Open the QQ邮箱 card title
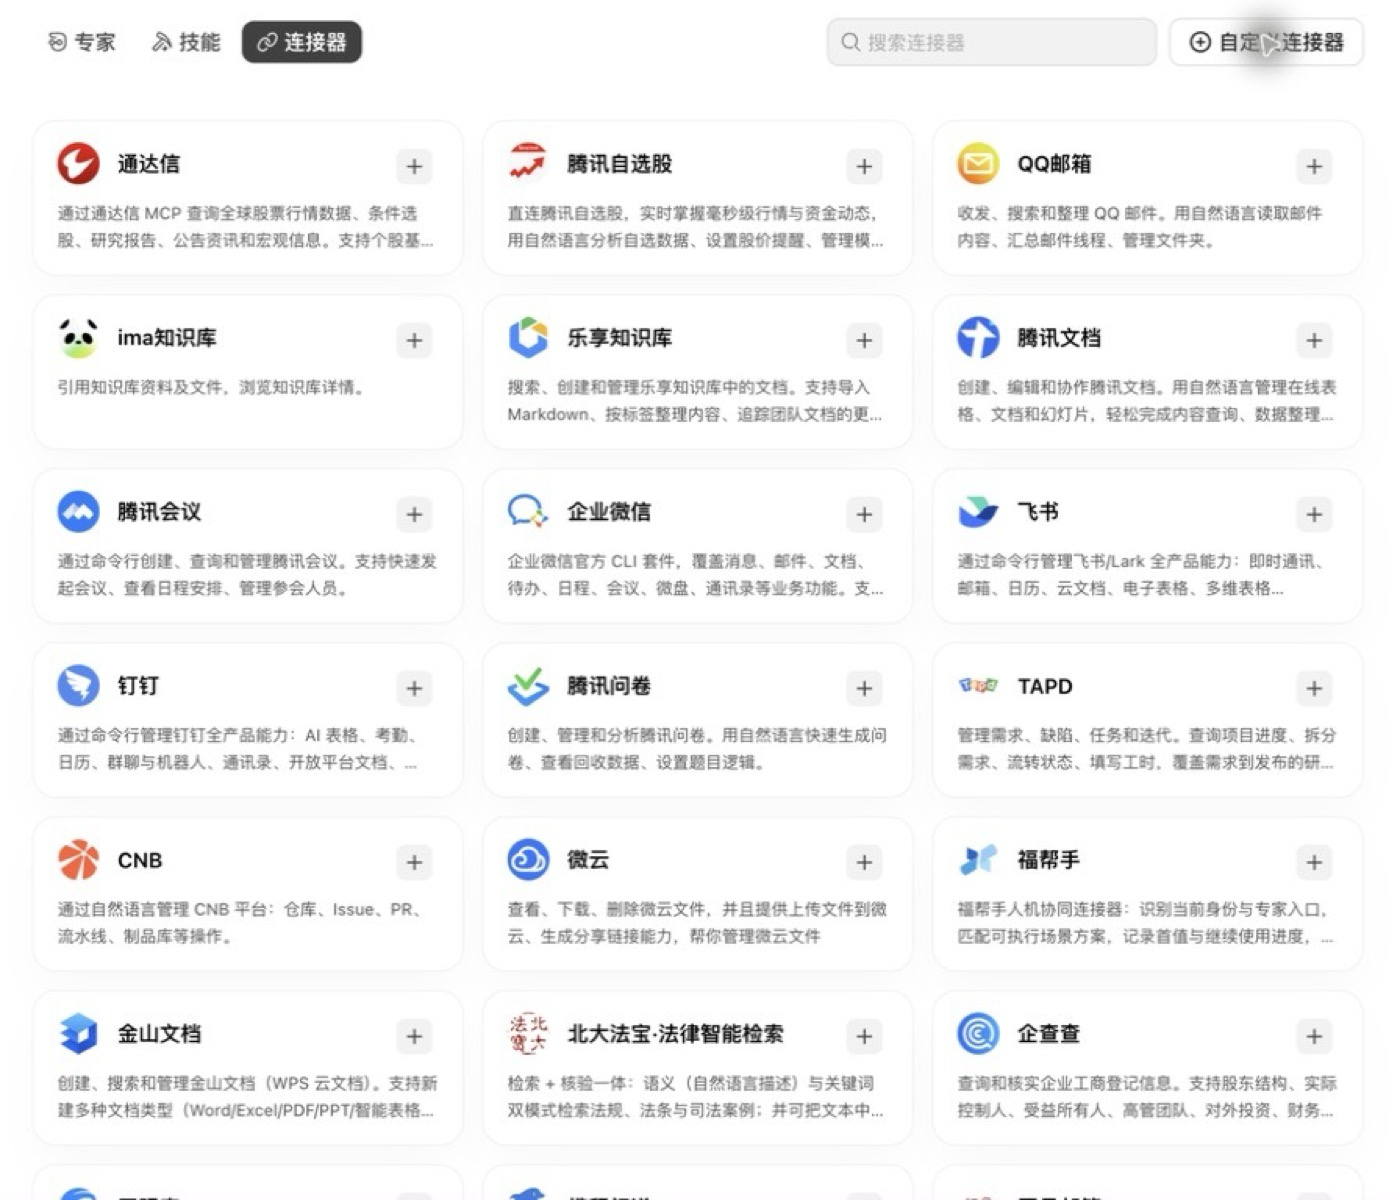 click(x=1054, y=164)
